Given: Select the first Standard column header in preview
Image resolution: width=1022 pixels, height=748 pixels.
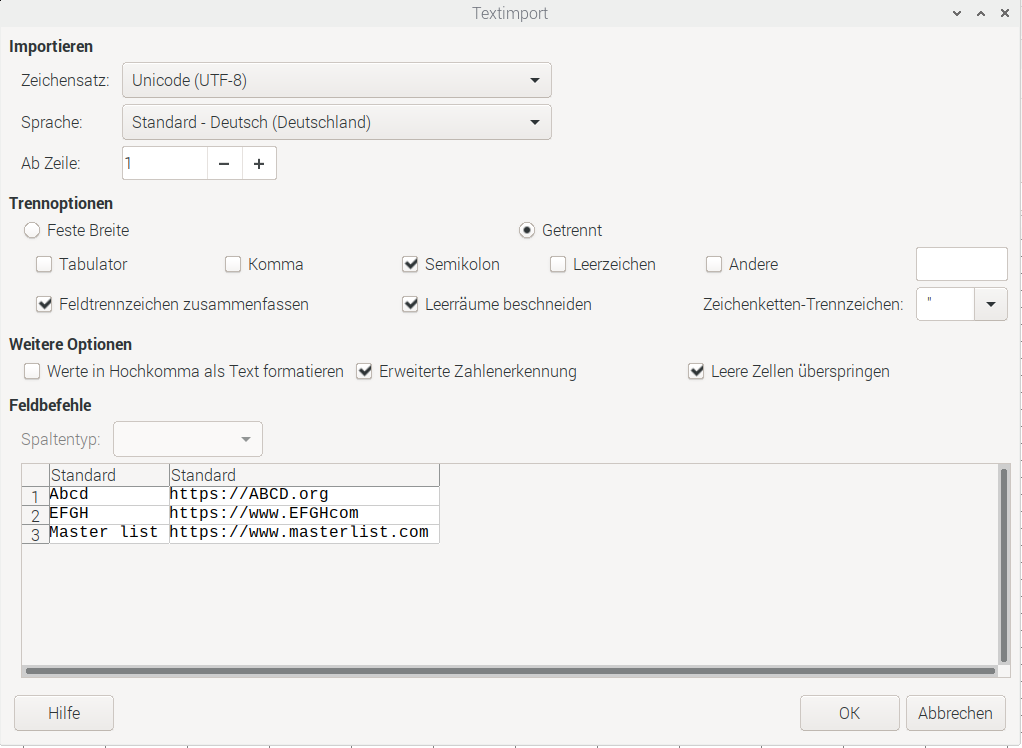Looking at the screenshot, I should pyautogui.click(x=109, y=475).
